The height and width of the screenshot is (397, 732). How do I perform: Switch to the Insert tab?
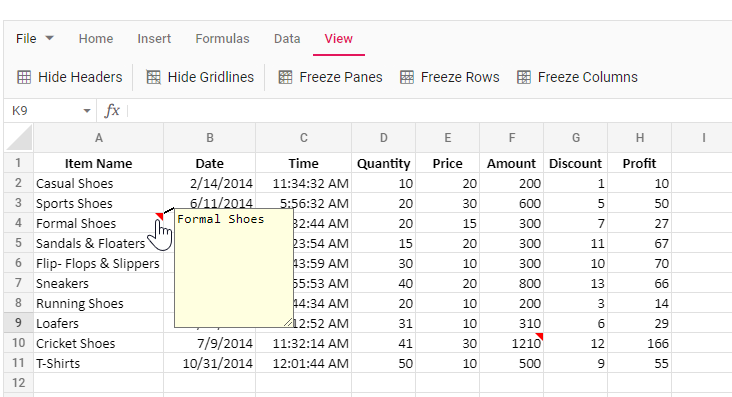[154, 38]
